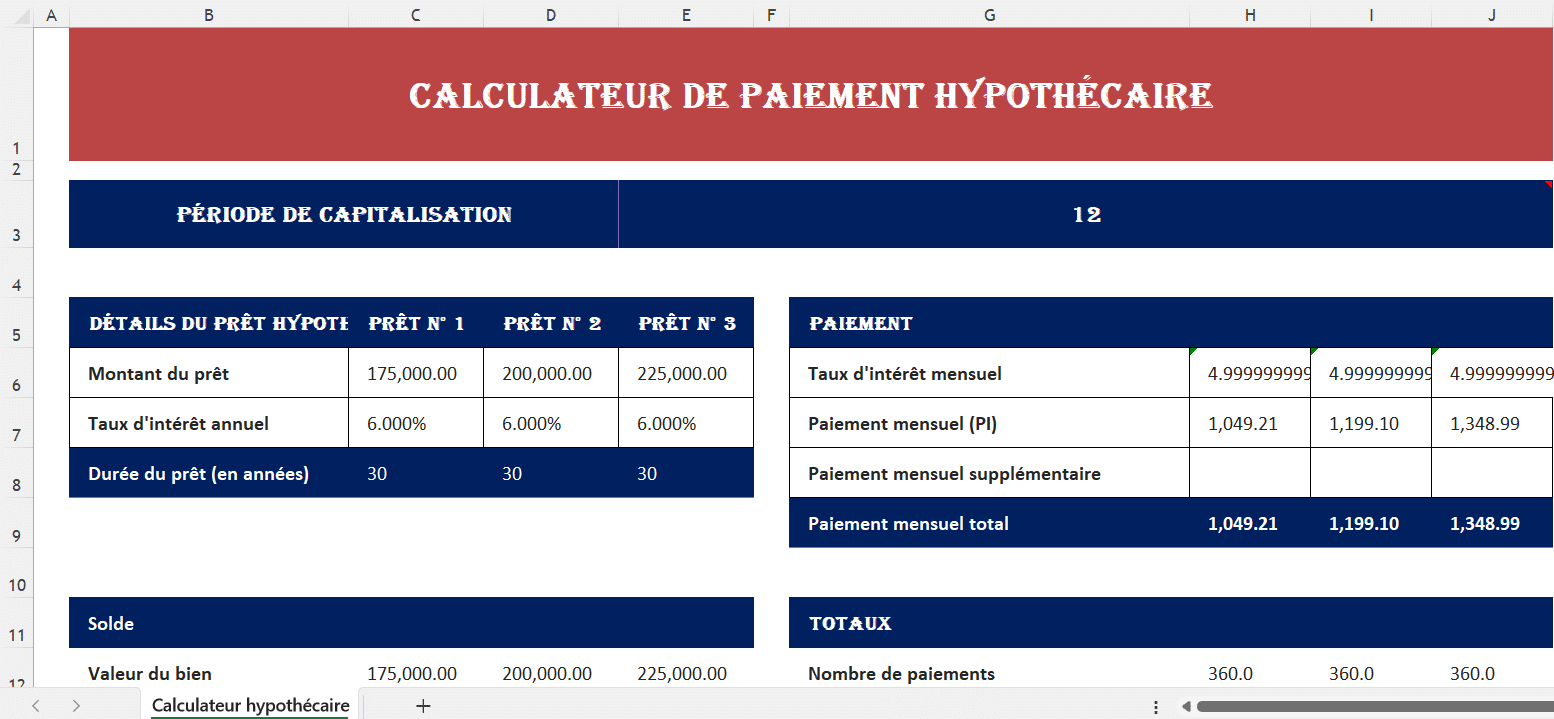Select the total monthly payment 1,348.99

point(1484,522)
